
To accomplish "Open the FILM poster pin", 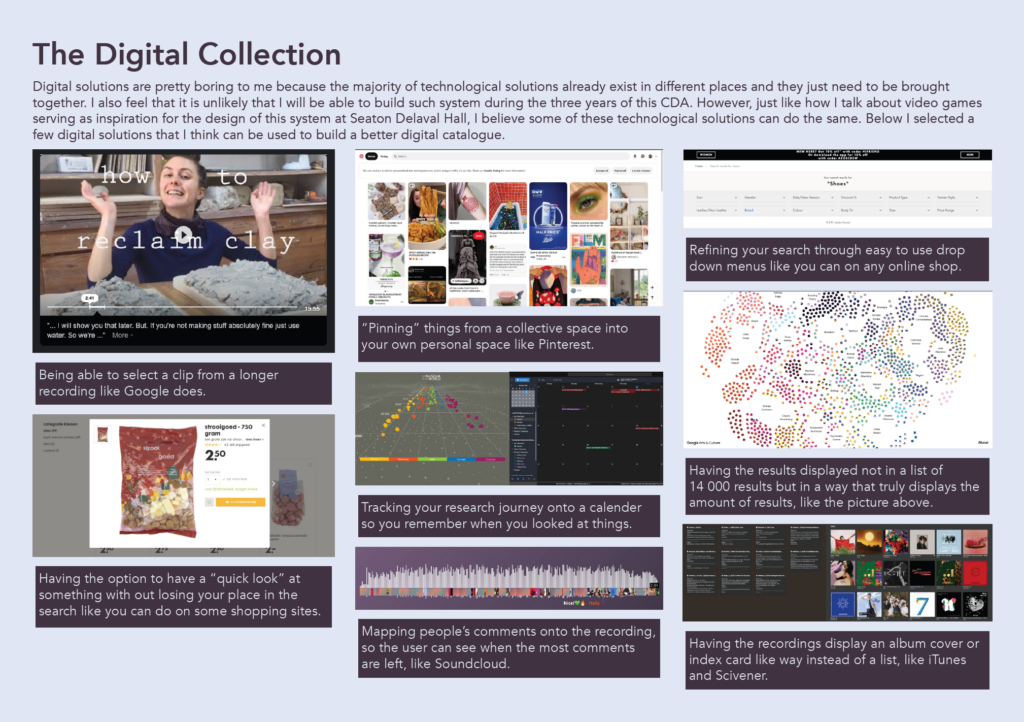I will tap(588, 260).
